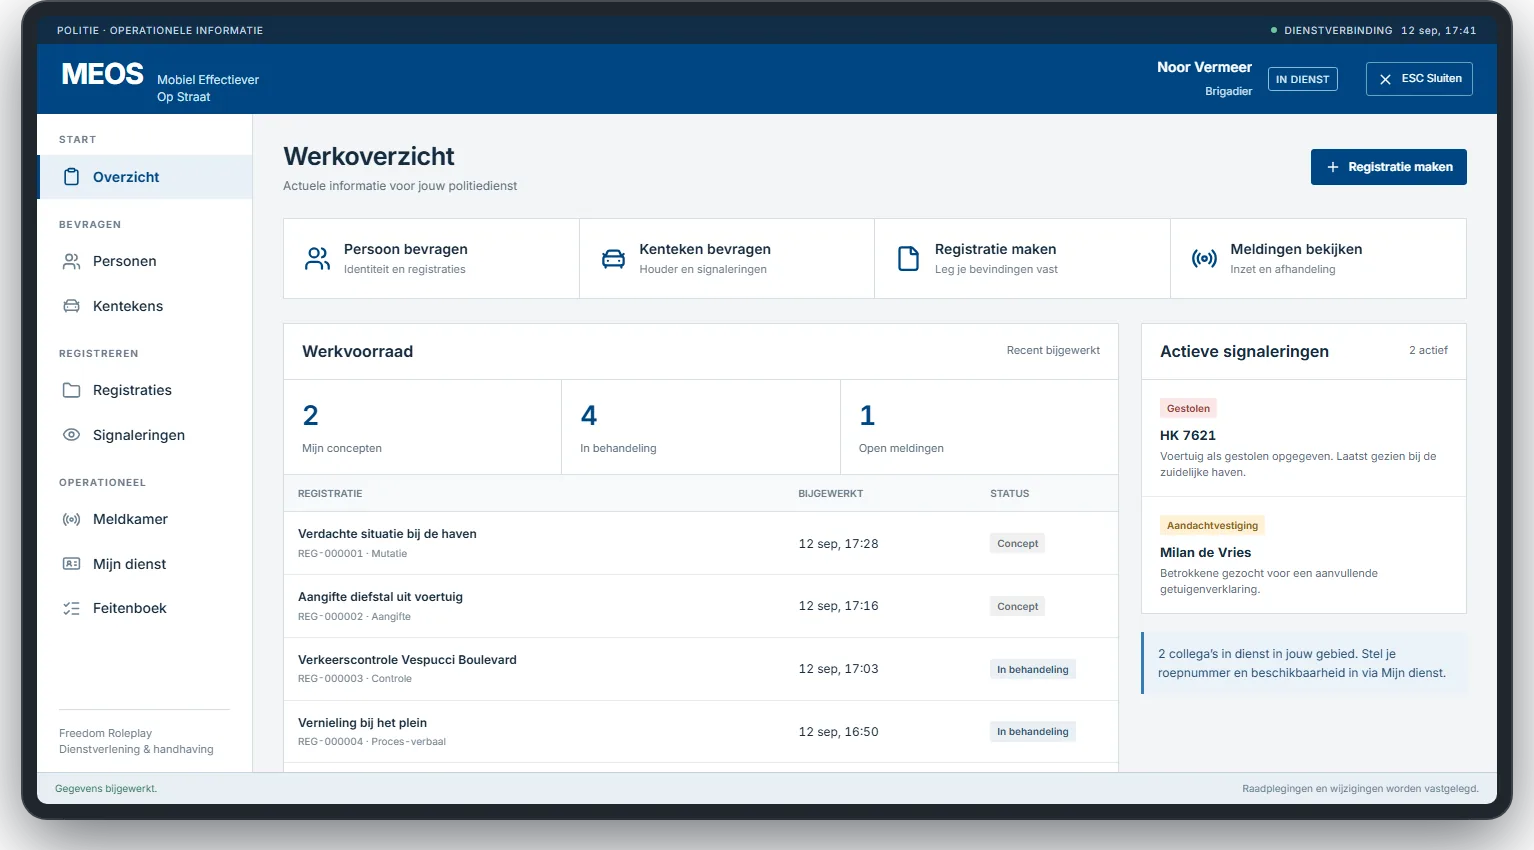The height and width of the screenshot is (850, 1534).
Task: Click the Mijn concepten counter tile
Action: click(423, 427)
